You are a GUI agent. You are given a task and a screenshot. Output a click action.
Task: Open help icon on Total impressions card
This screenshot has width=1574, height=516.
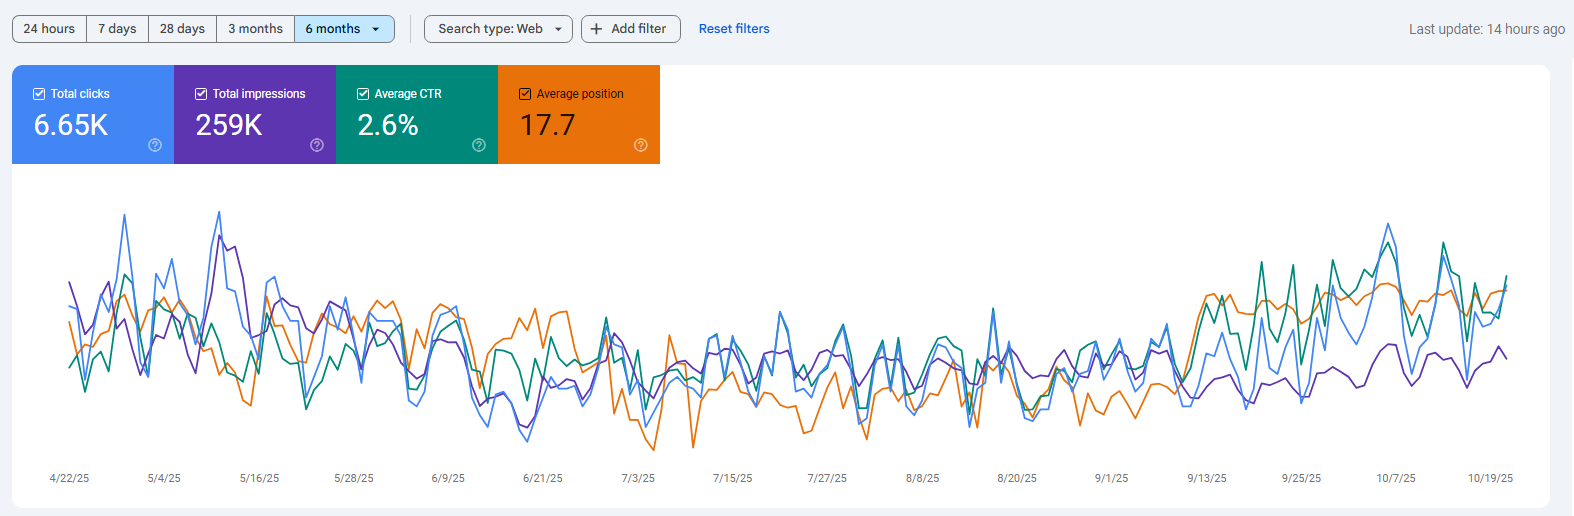317,145
